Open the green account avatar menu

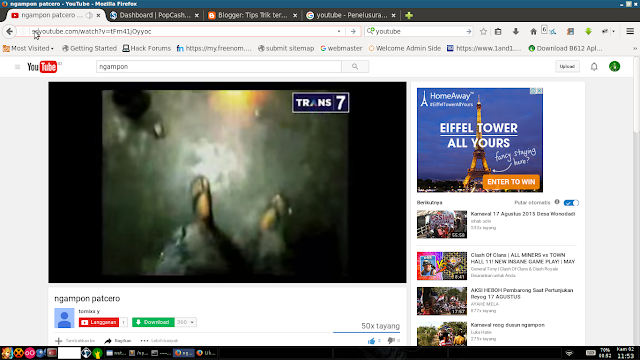coord(614,67)
